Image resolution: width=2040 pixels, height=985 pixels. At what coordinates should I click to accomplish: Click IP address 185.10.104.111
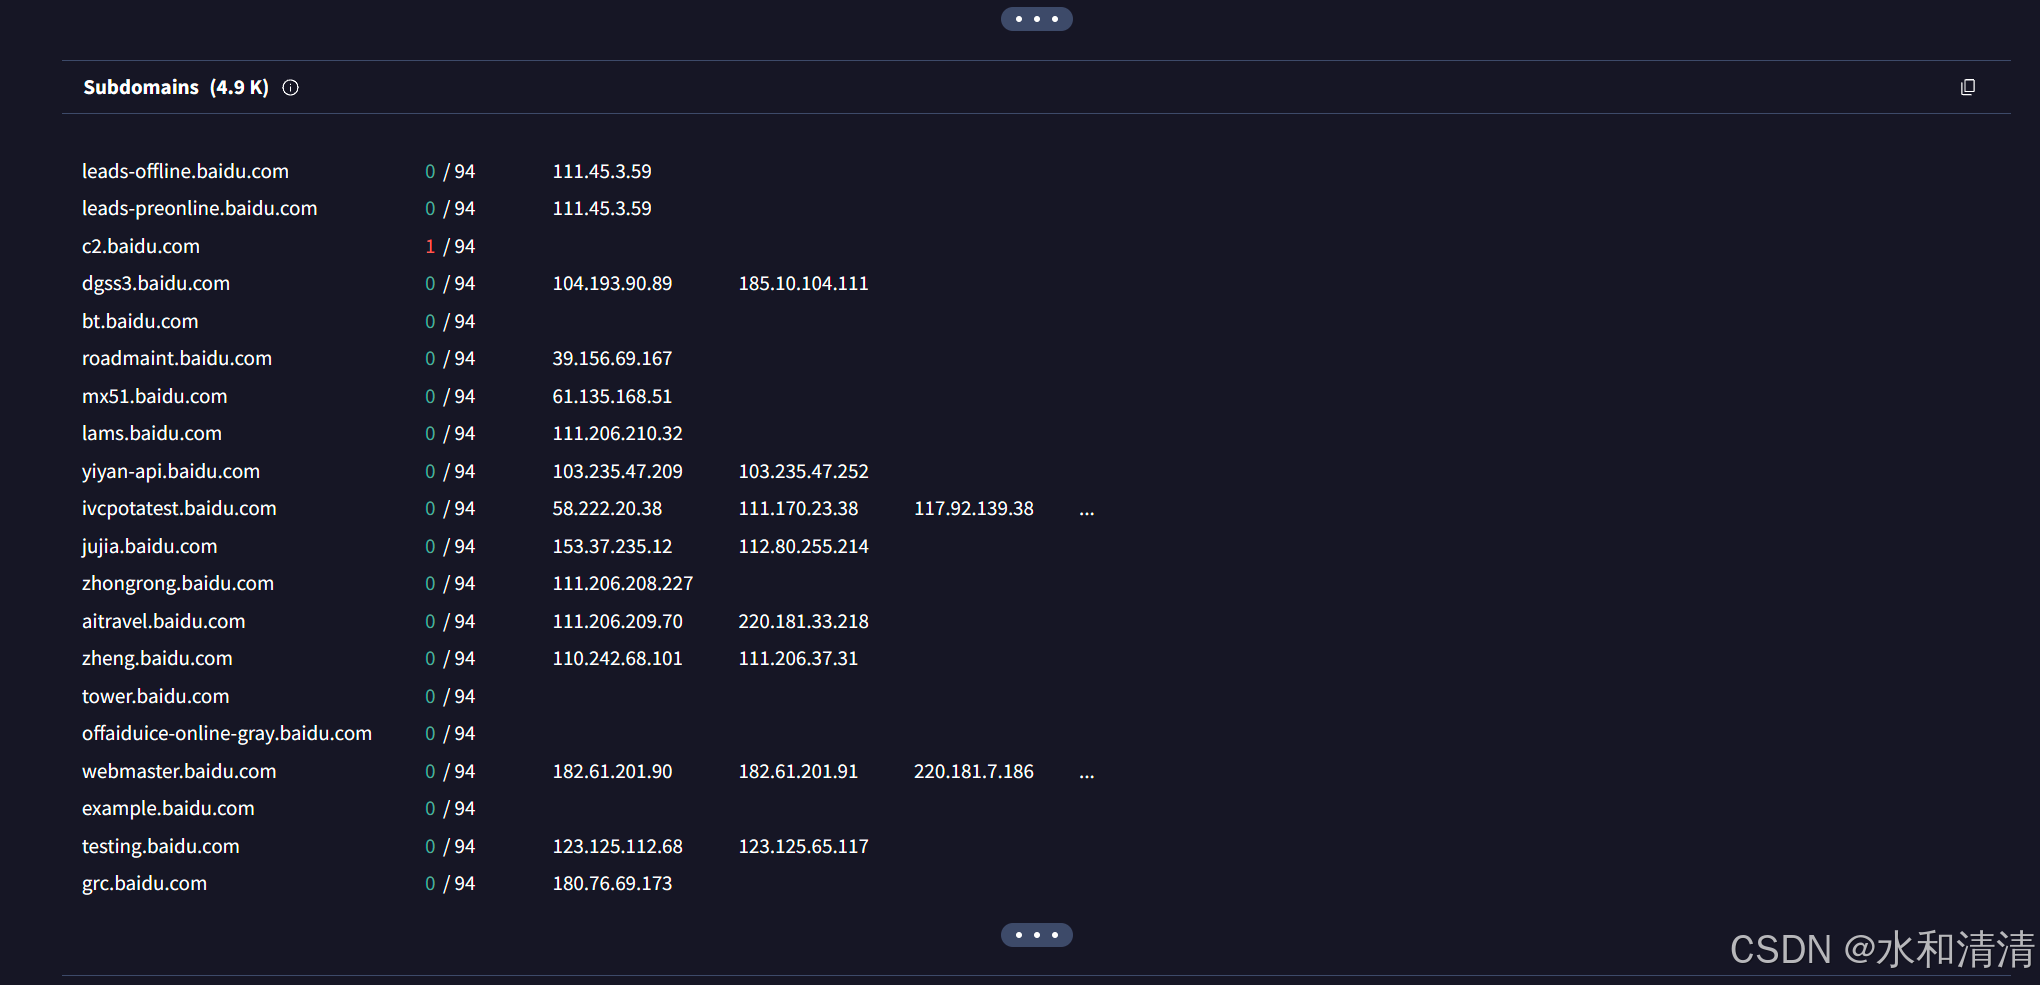click(x=803, y=283)
